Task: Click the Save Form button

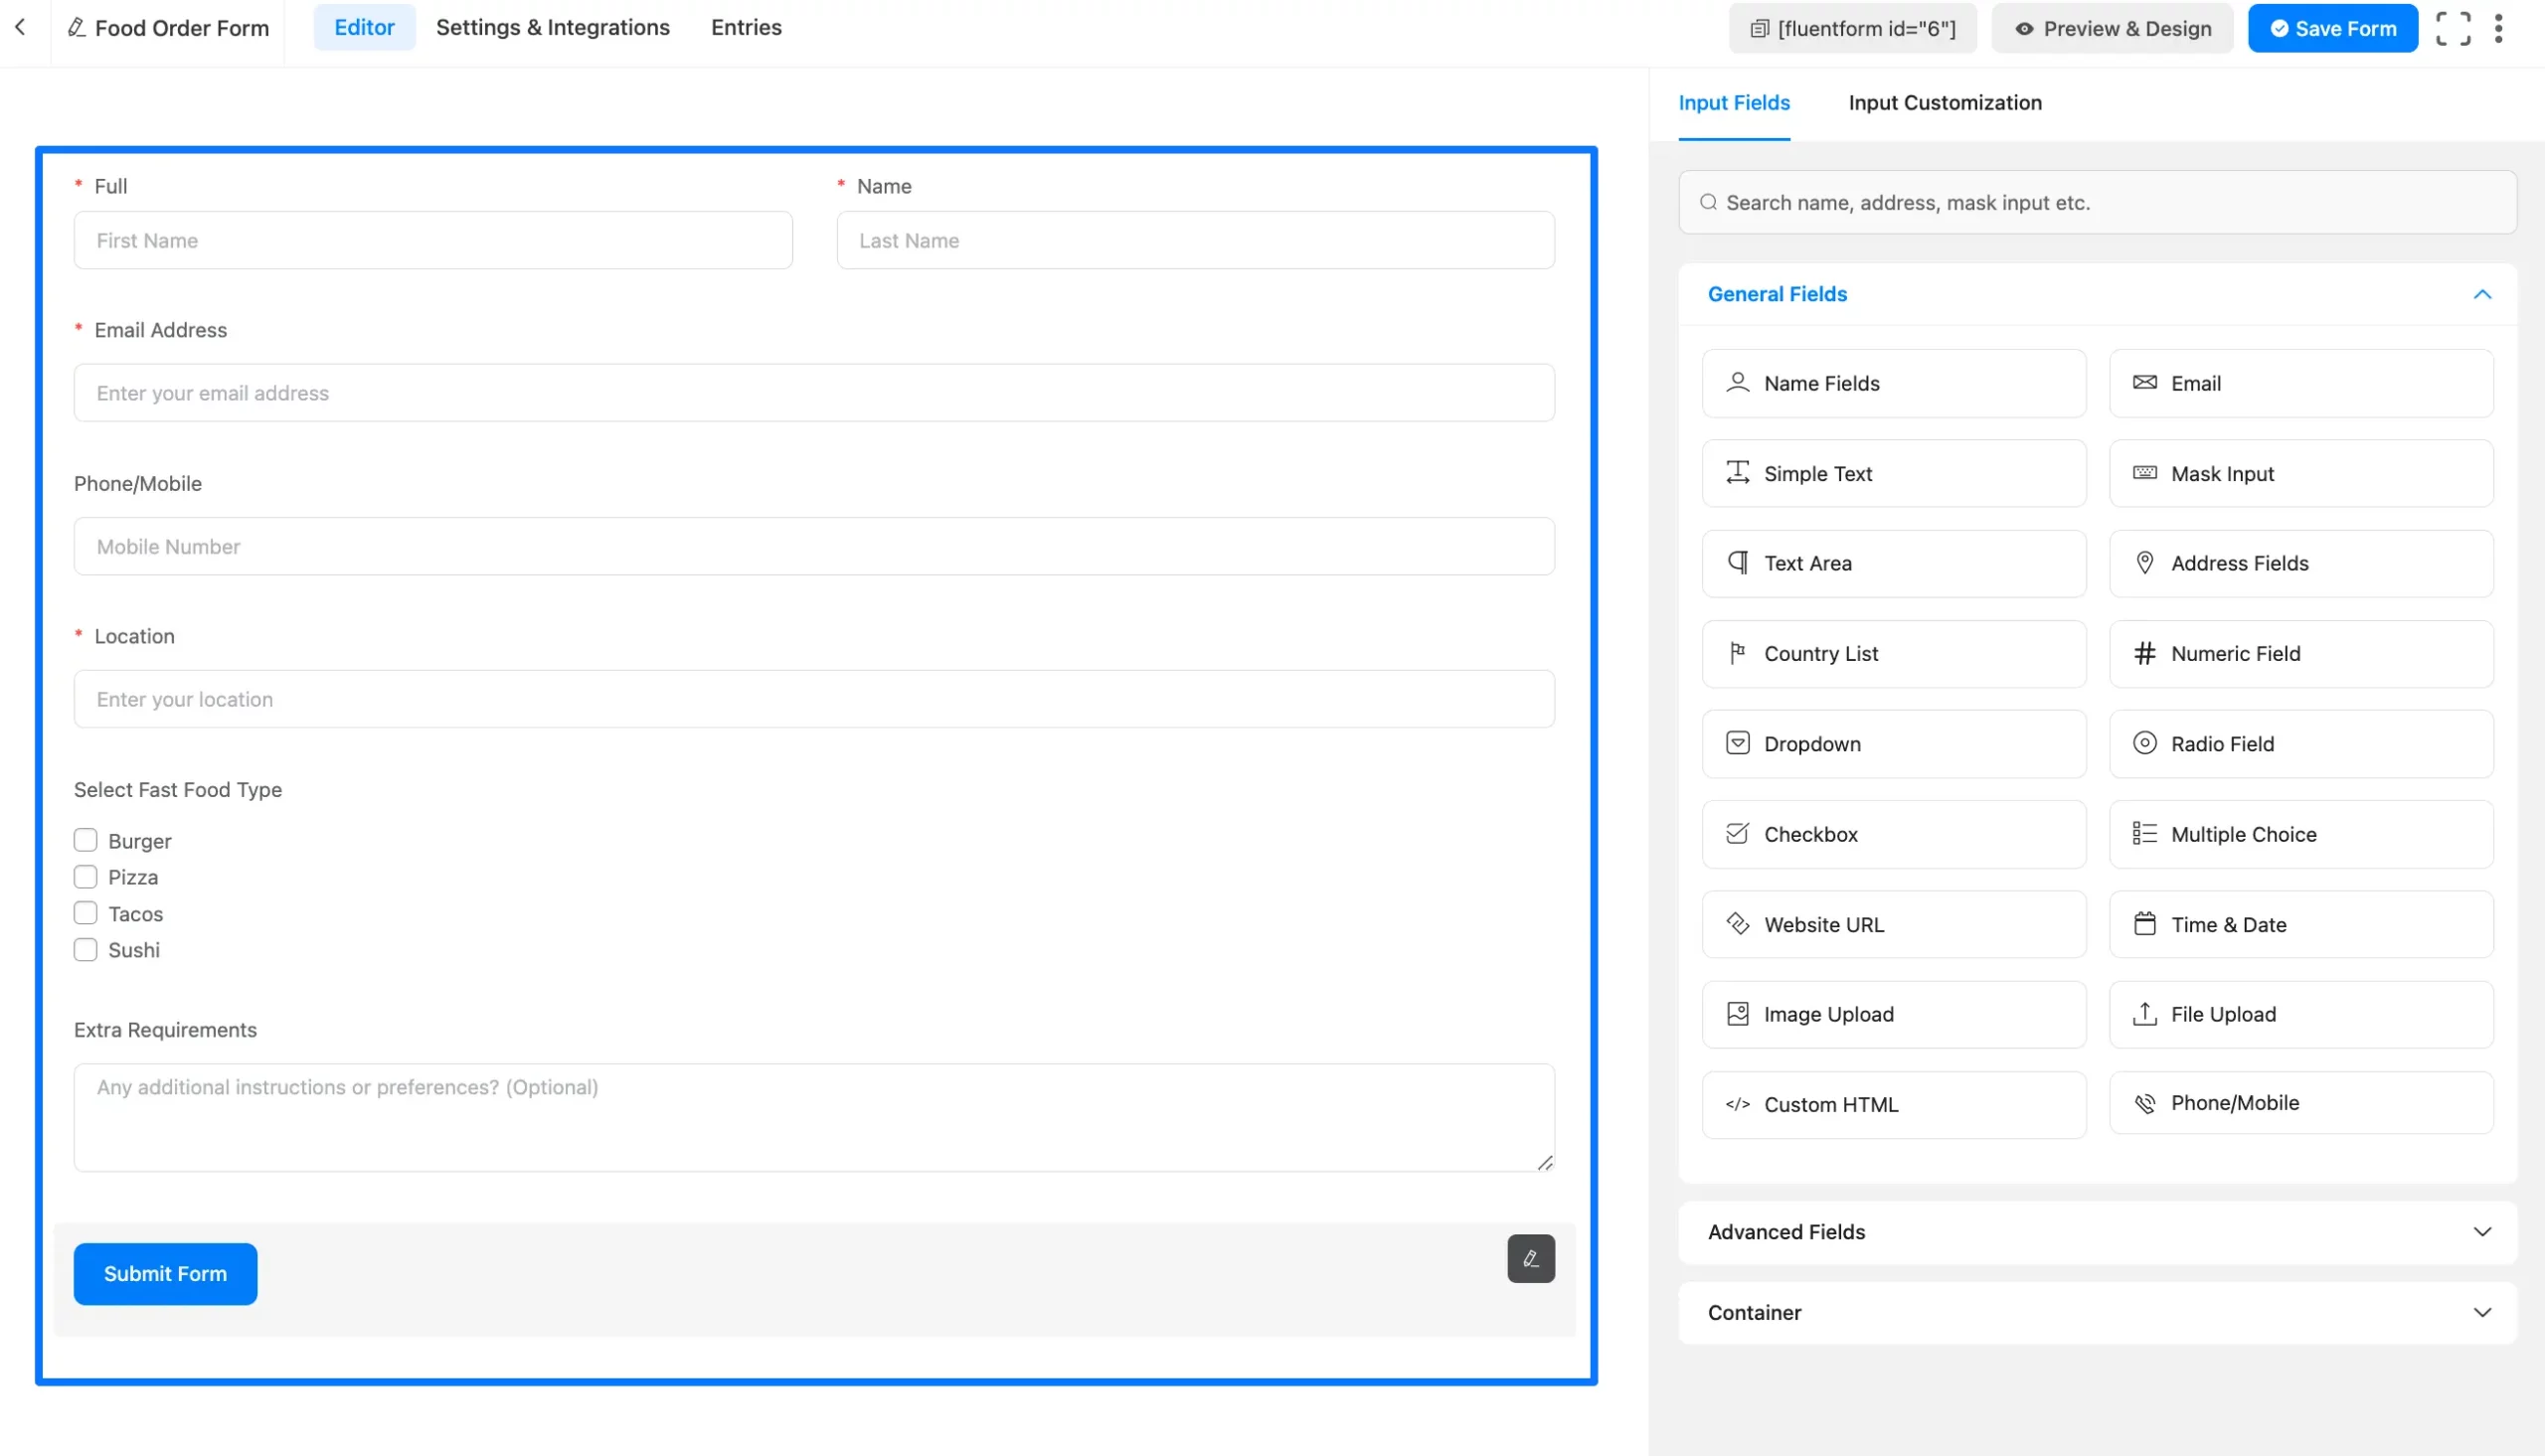Action: (2332, 29)
